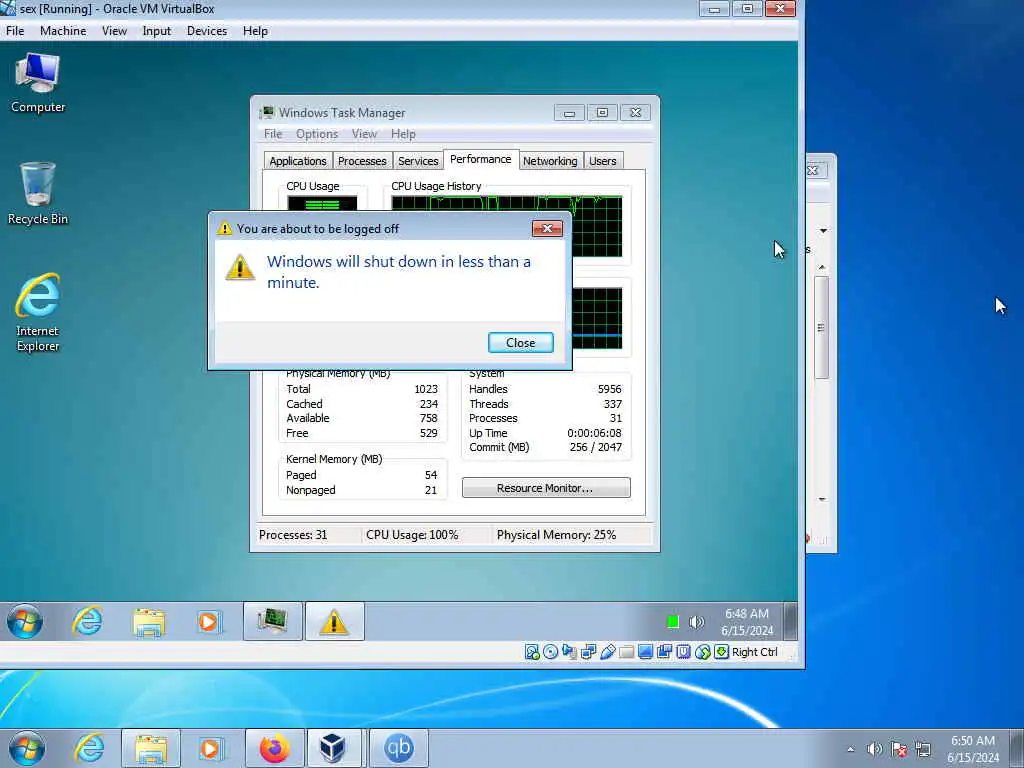This screenshot has width=1024, height=768.
Task: Switch to the Processes tab
Action: point(362,161)
